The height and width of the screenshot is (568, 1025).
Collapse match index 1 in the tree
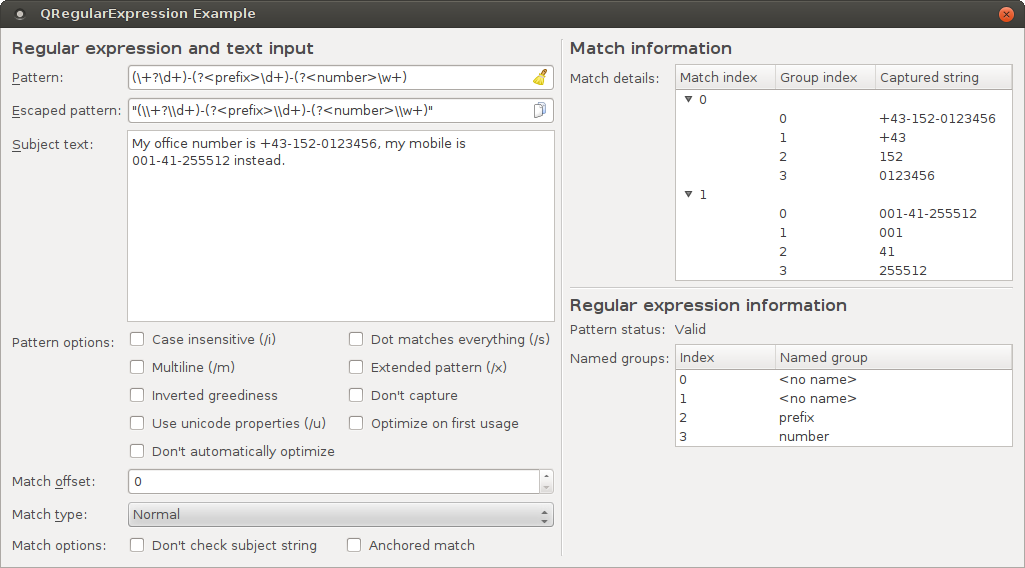click(688, 195)
